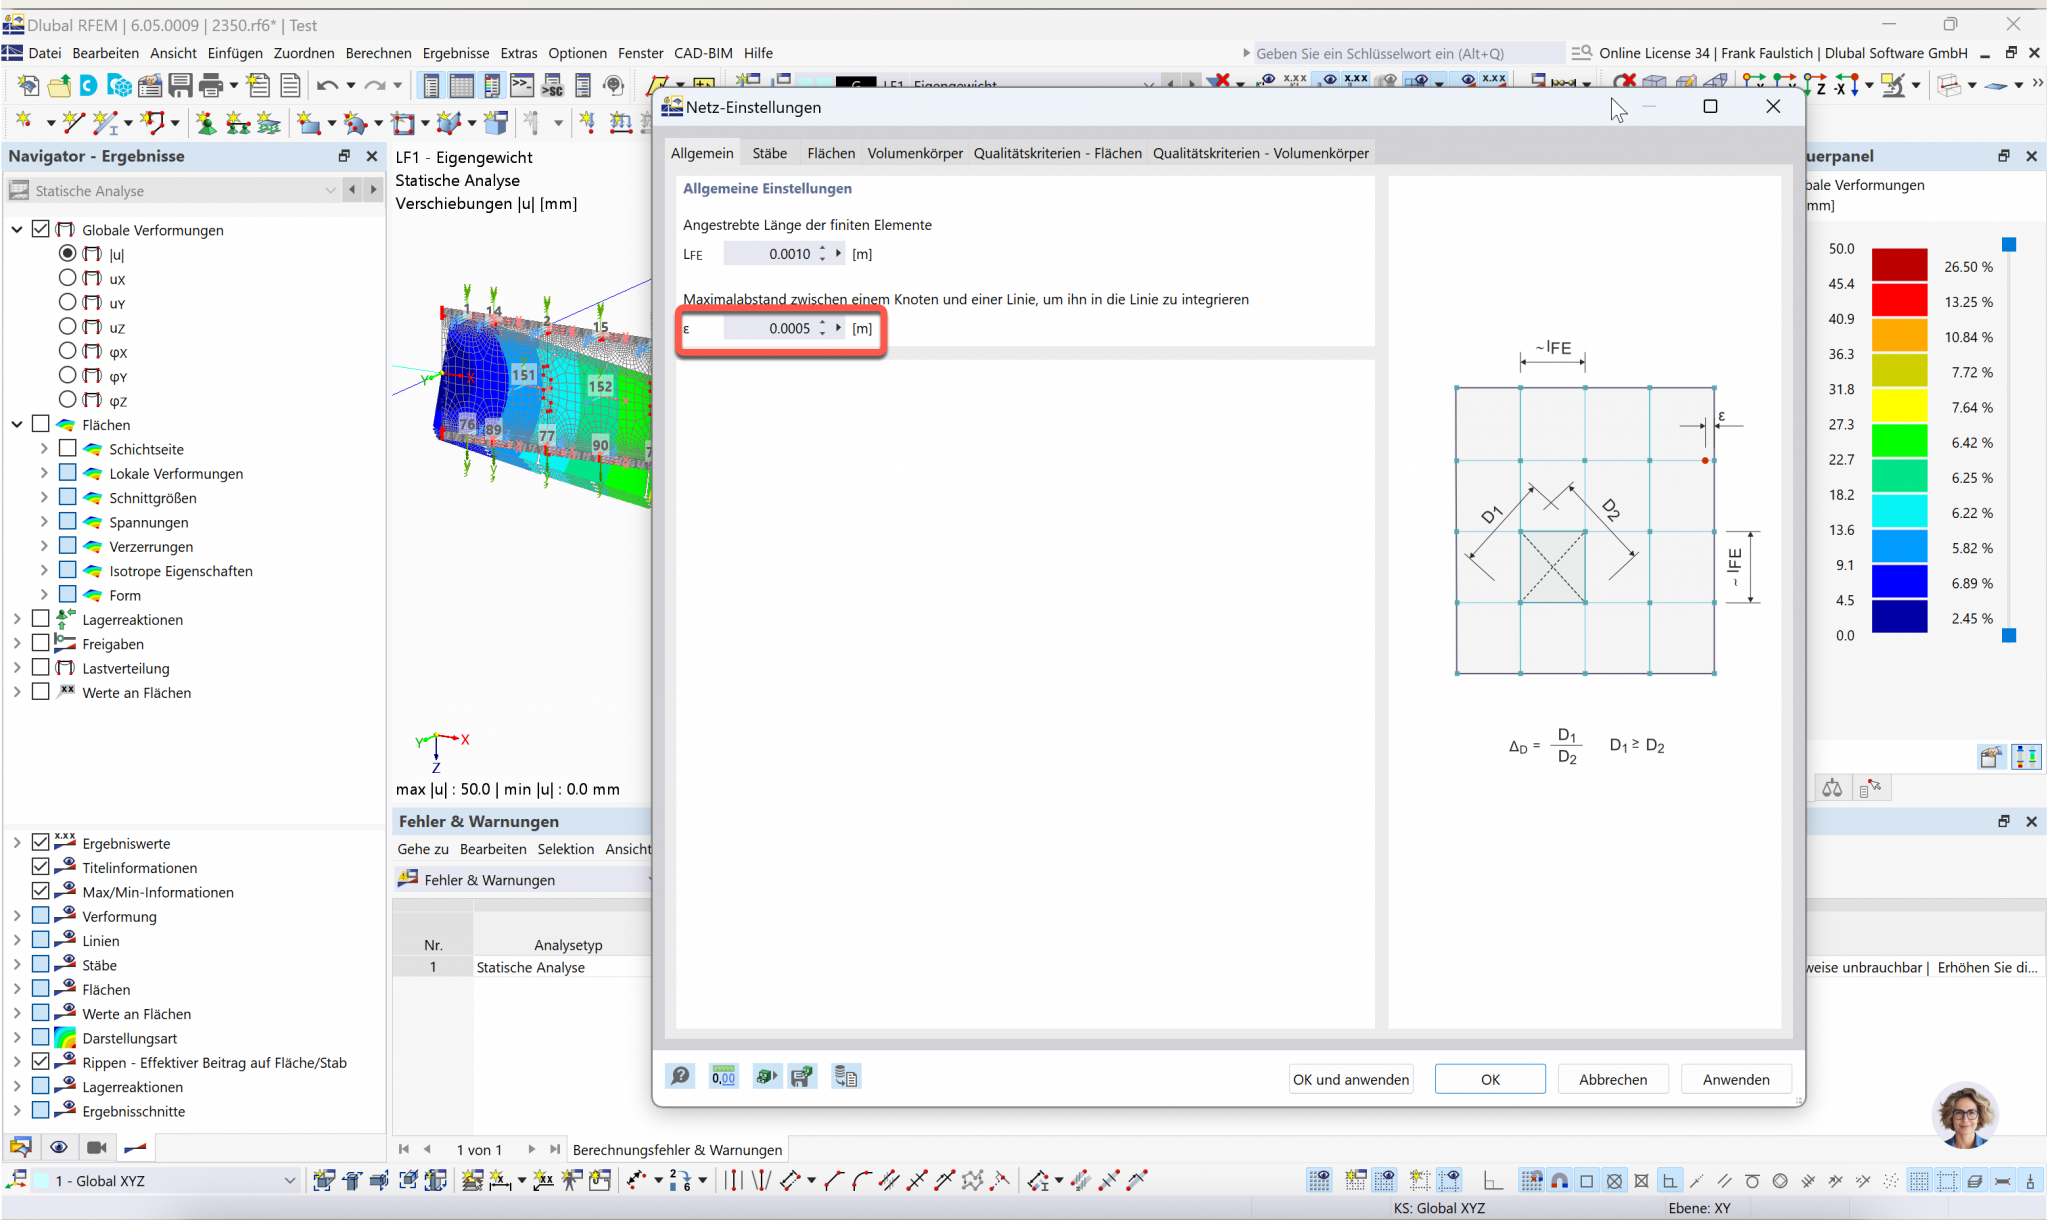Click the Print icon in the toolbar
Viewport: 2048px width, 1220px height.
(212, 85)
